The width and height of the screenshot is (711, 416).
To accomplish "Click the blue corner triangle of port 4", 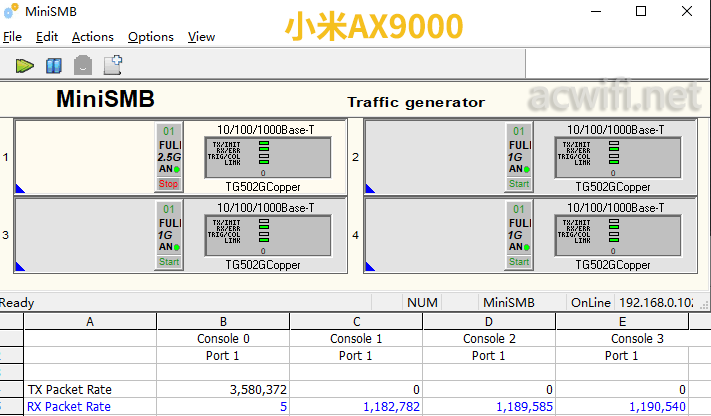I will (x=370, y=267).
